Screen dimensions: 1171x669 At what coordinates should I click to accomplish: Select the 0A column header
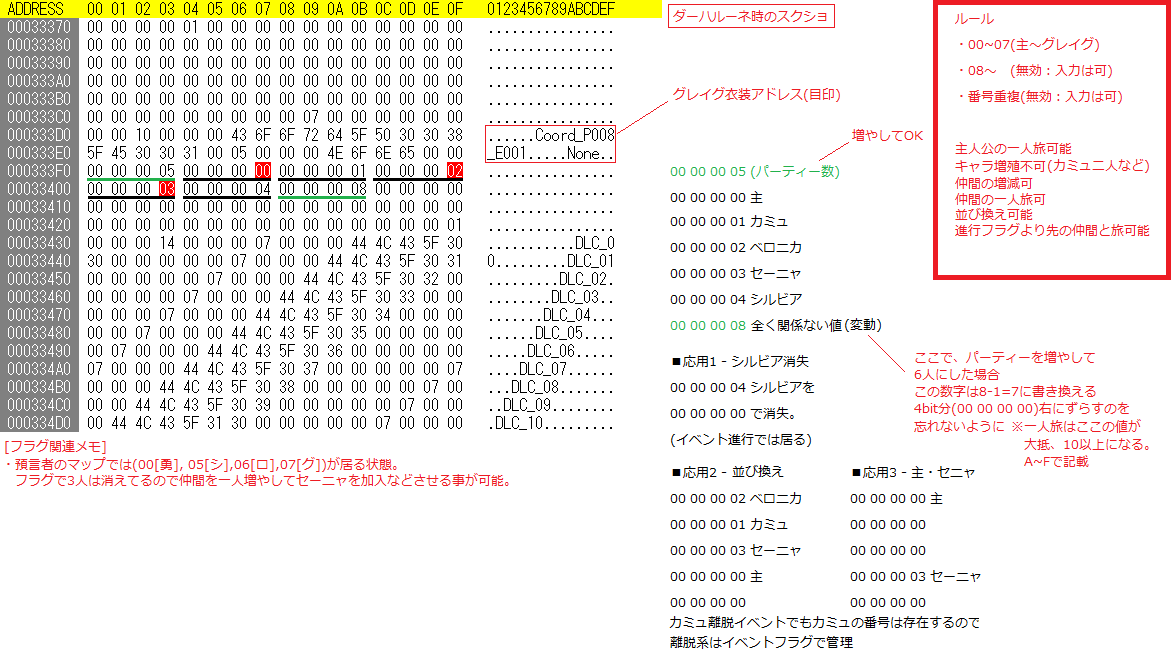[x=335, y=9]
